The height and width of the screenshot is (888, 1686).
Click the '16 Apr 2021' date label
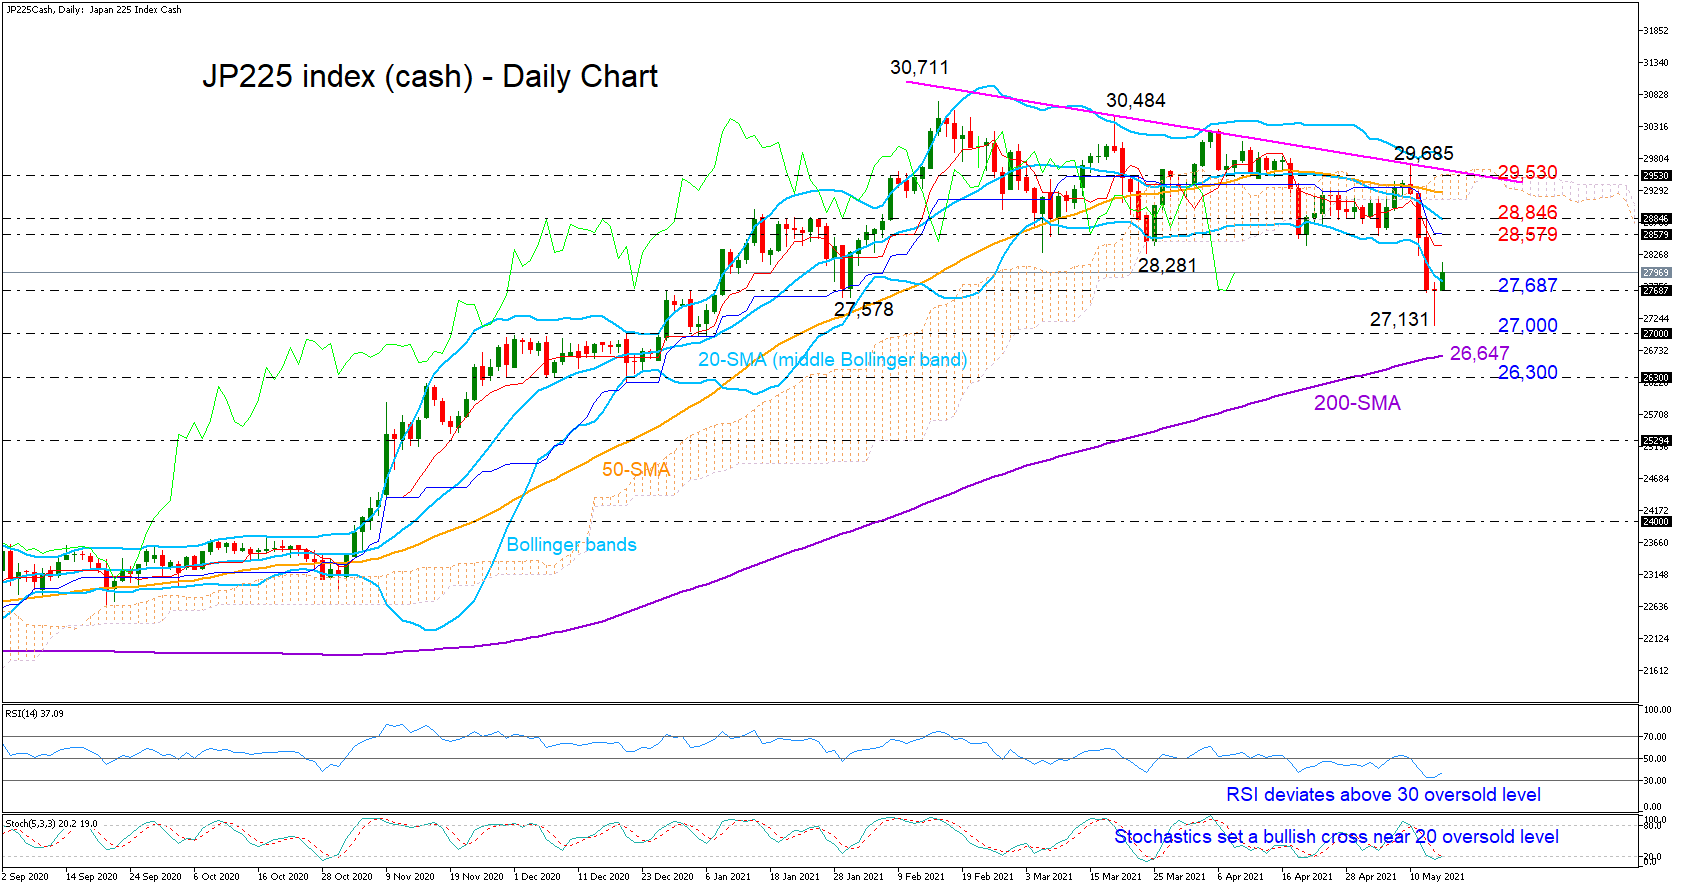click(x=1307, y=877)
